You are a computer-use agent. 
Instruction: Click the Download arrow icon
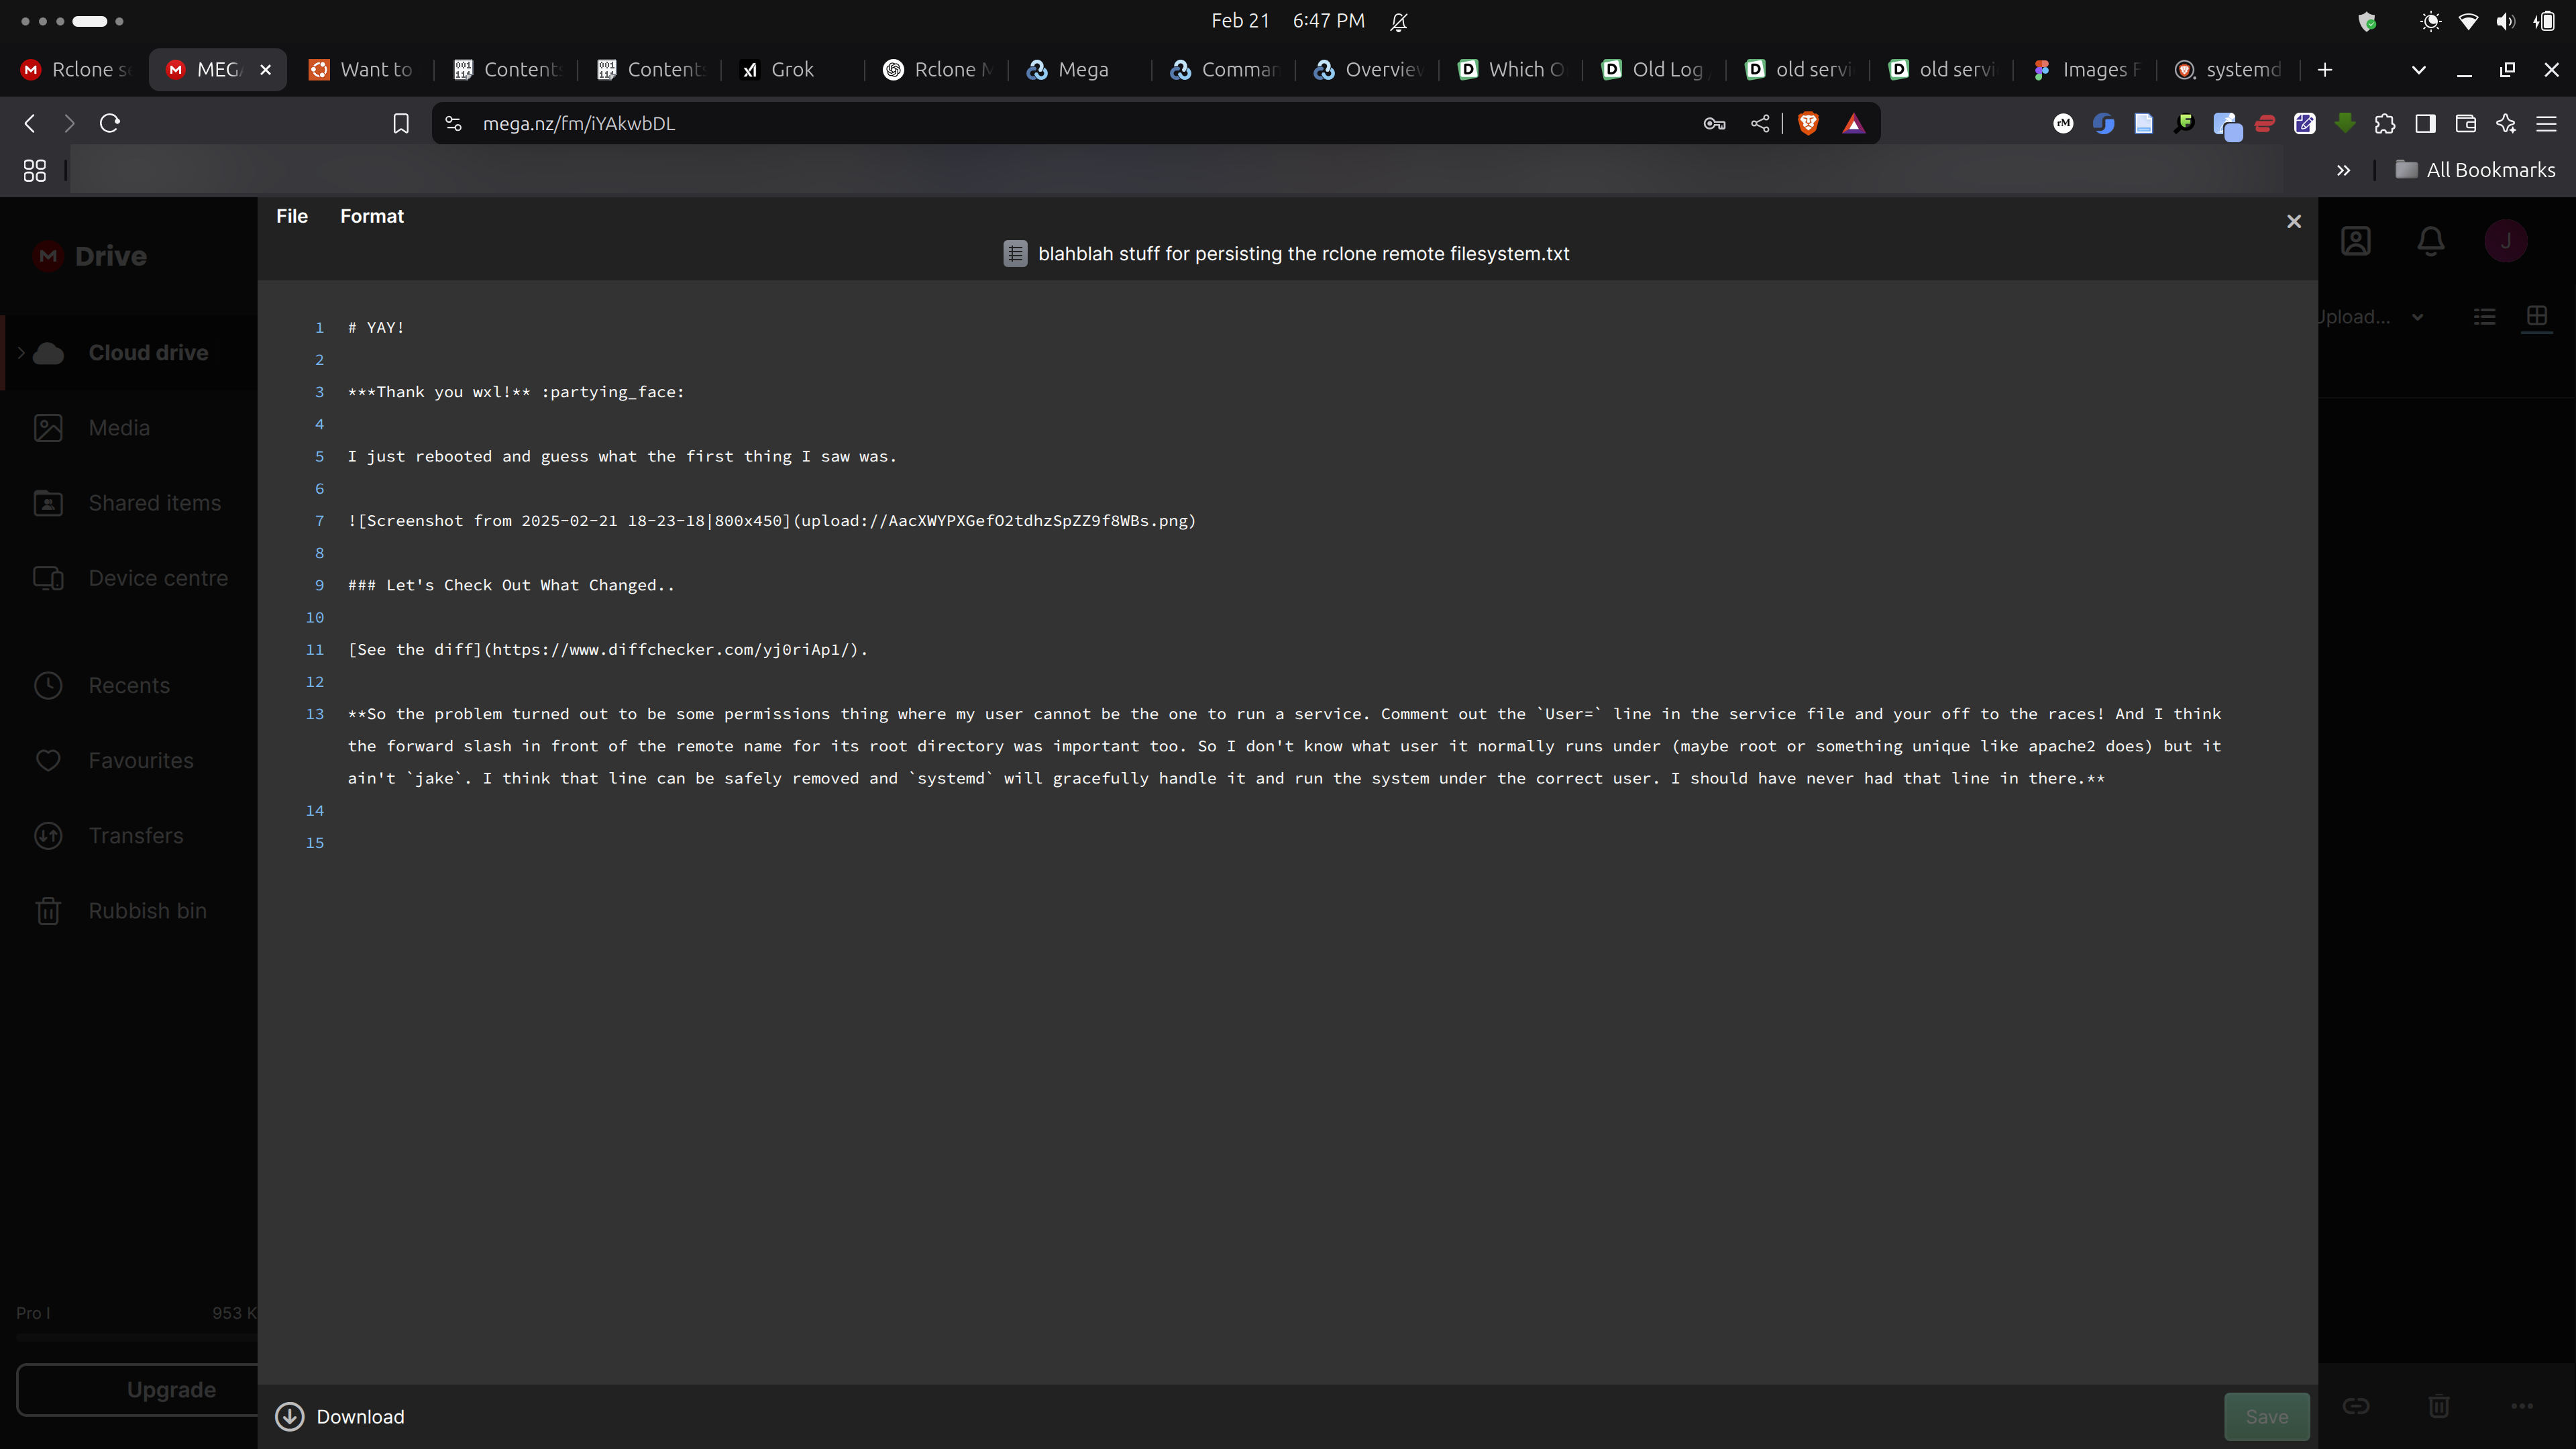click(x=289, y=1416)
